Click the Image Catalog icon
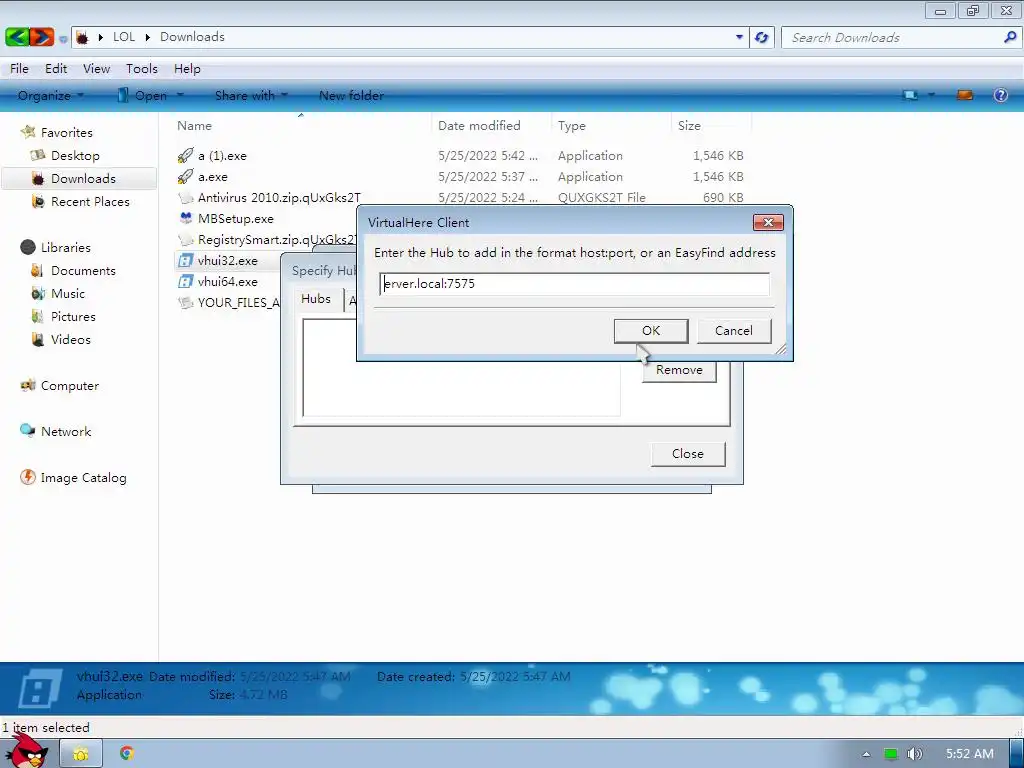This screenshot has width=1024, height=768. coord(28,477)
